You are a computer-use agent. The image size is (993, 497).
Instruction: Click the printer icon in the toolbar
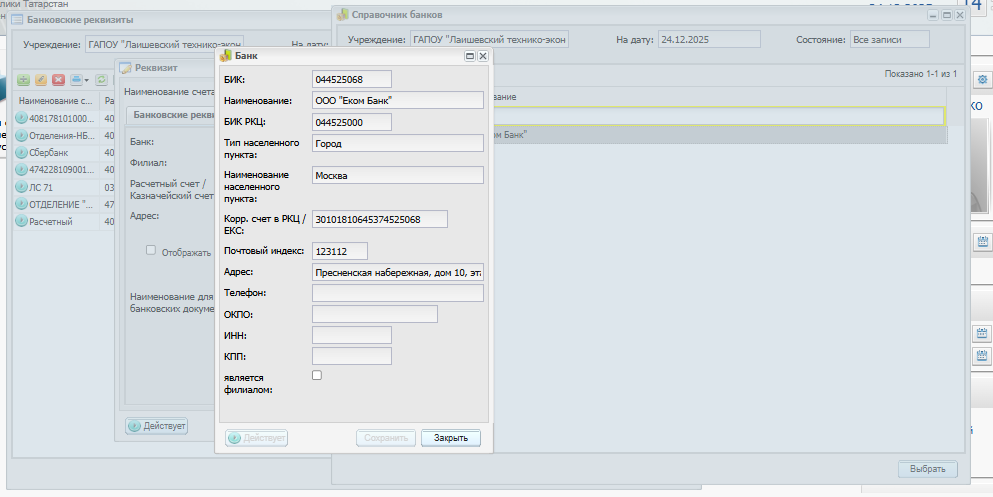click(76, 80)
